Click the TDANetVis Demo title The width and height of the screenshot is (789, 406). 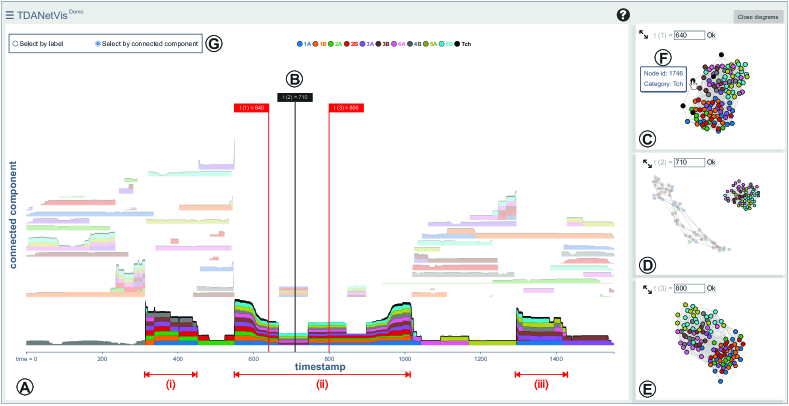coord(49,15)
